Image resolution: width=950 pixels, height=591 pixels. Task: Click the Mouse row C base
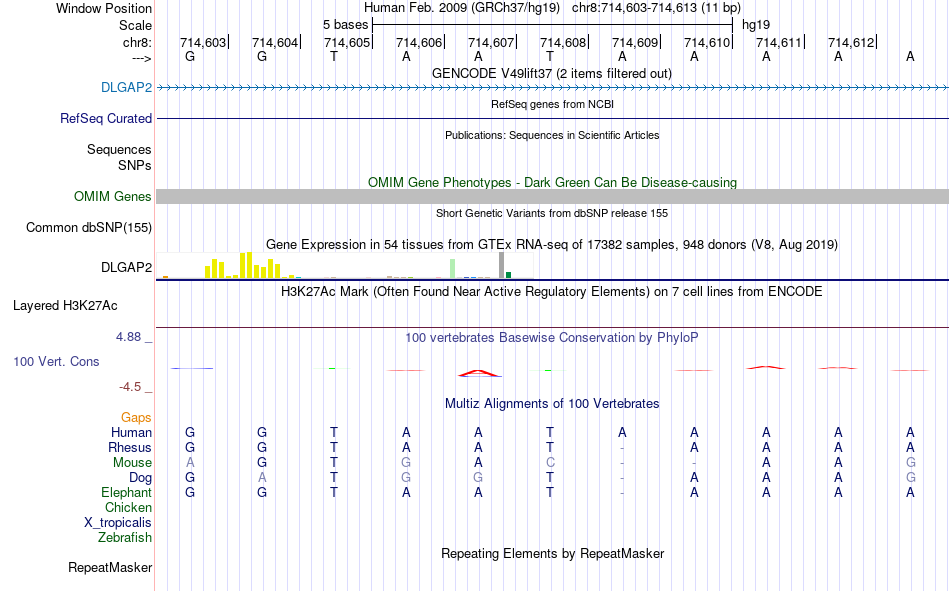550,462
